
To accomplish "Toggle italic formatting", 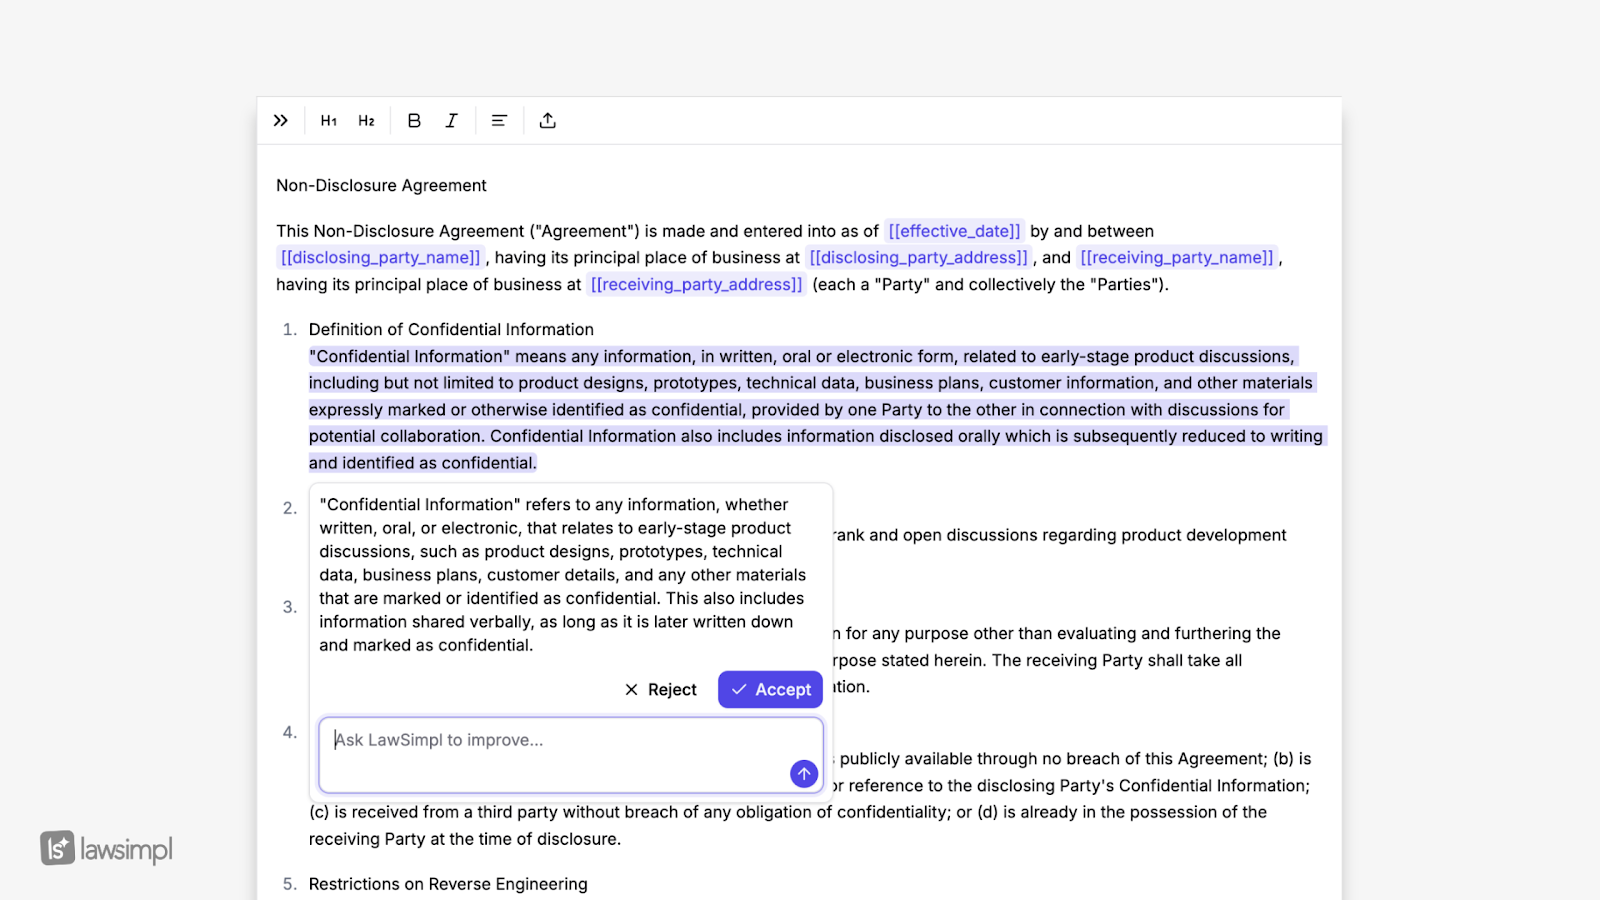I will click(451, 121).
